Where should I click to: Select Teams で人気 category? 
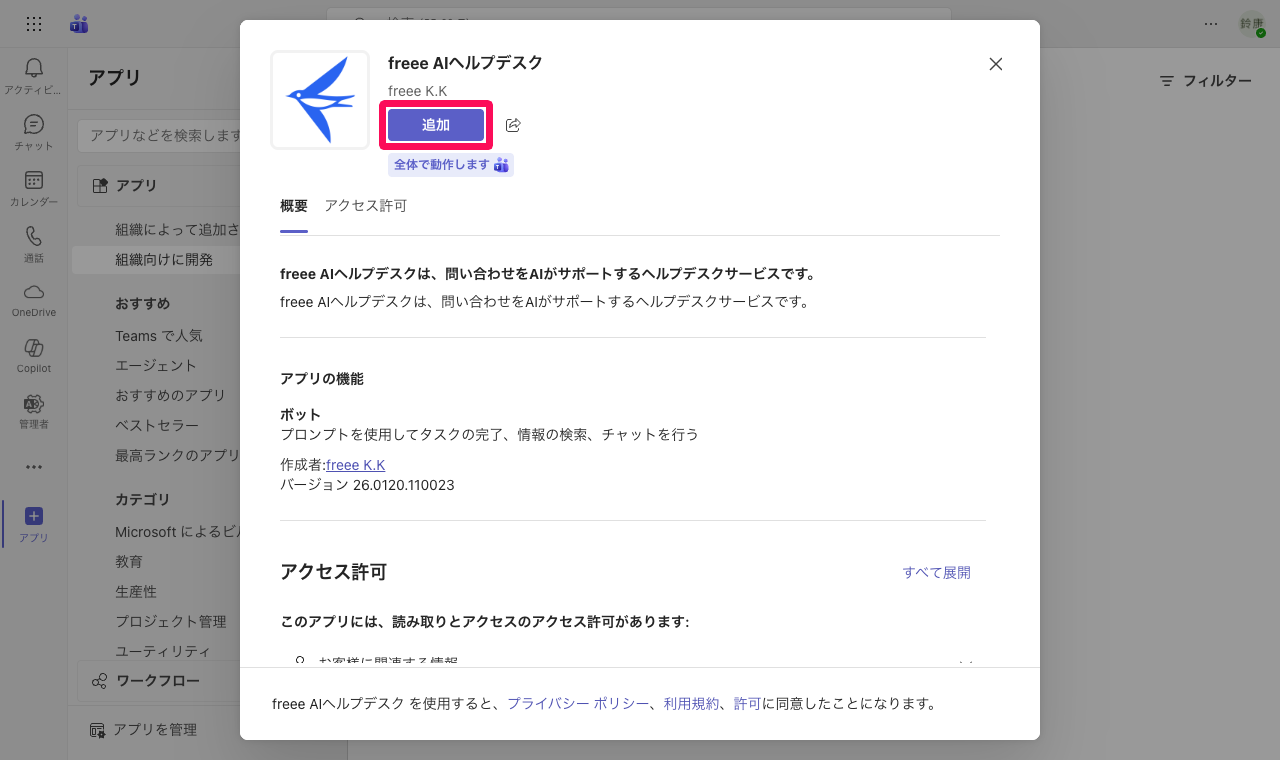[x=159, y=336]
